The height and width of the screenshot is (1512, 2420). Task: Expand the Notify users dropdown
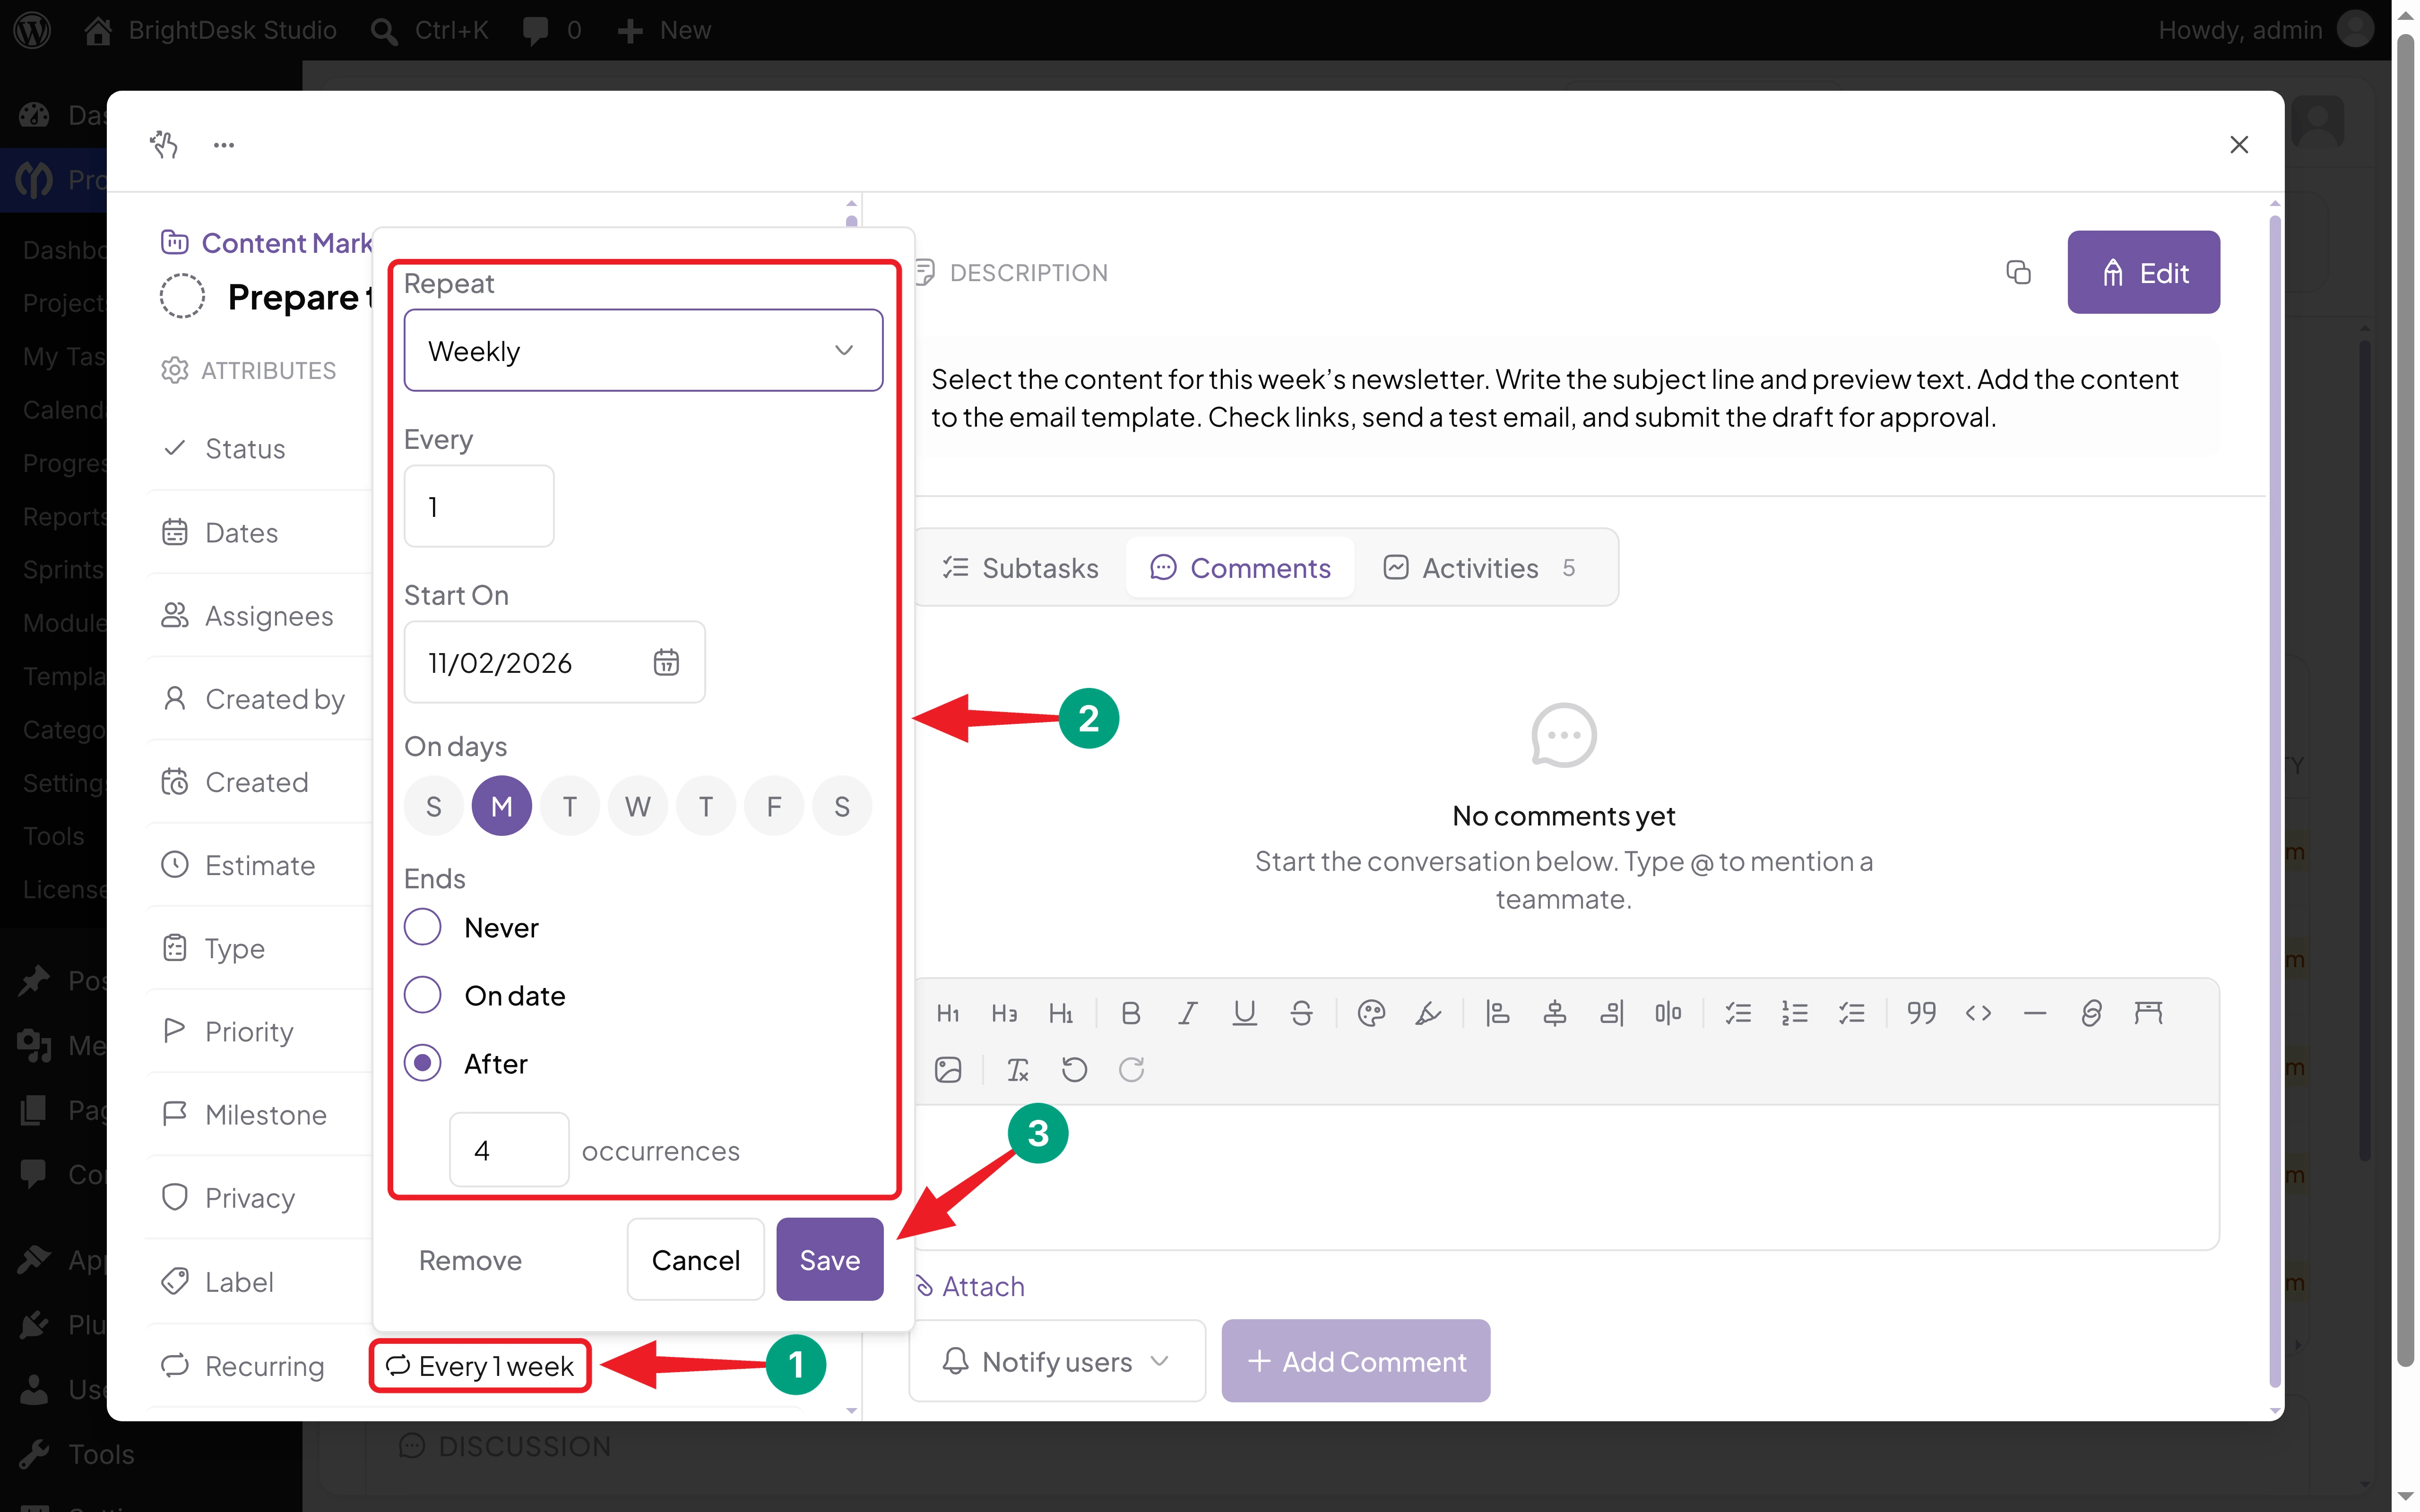point(1057,1361)
